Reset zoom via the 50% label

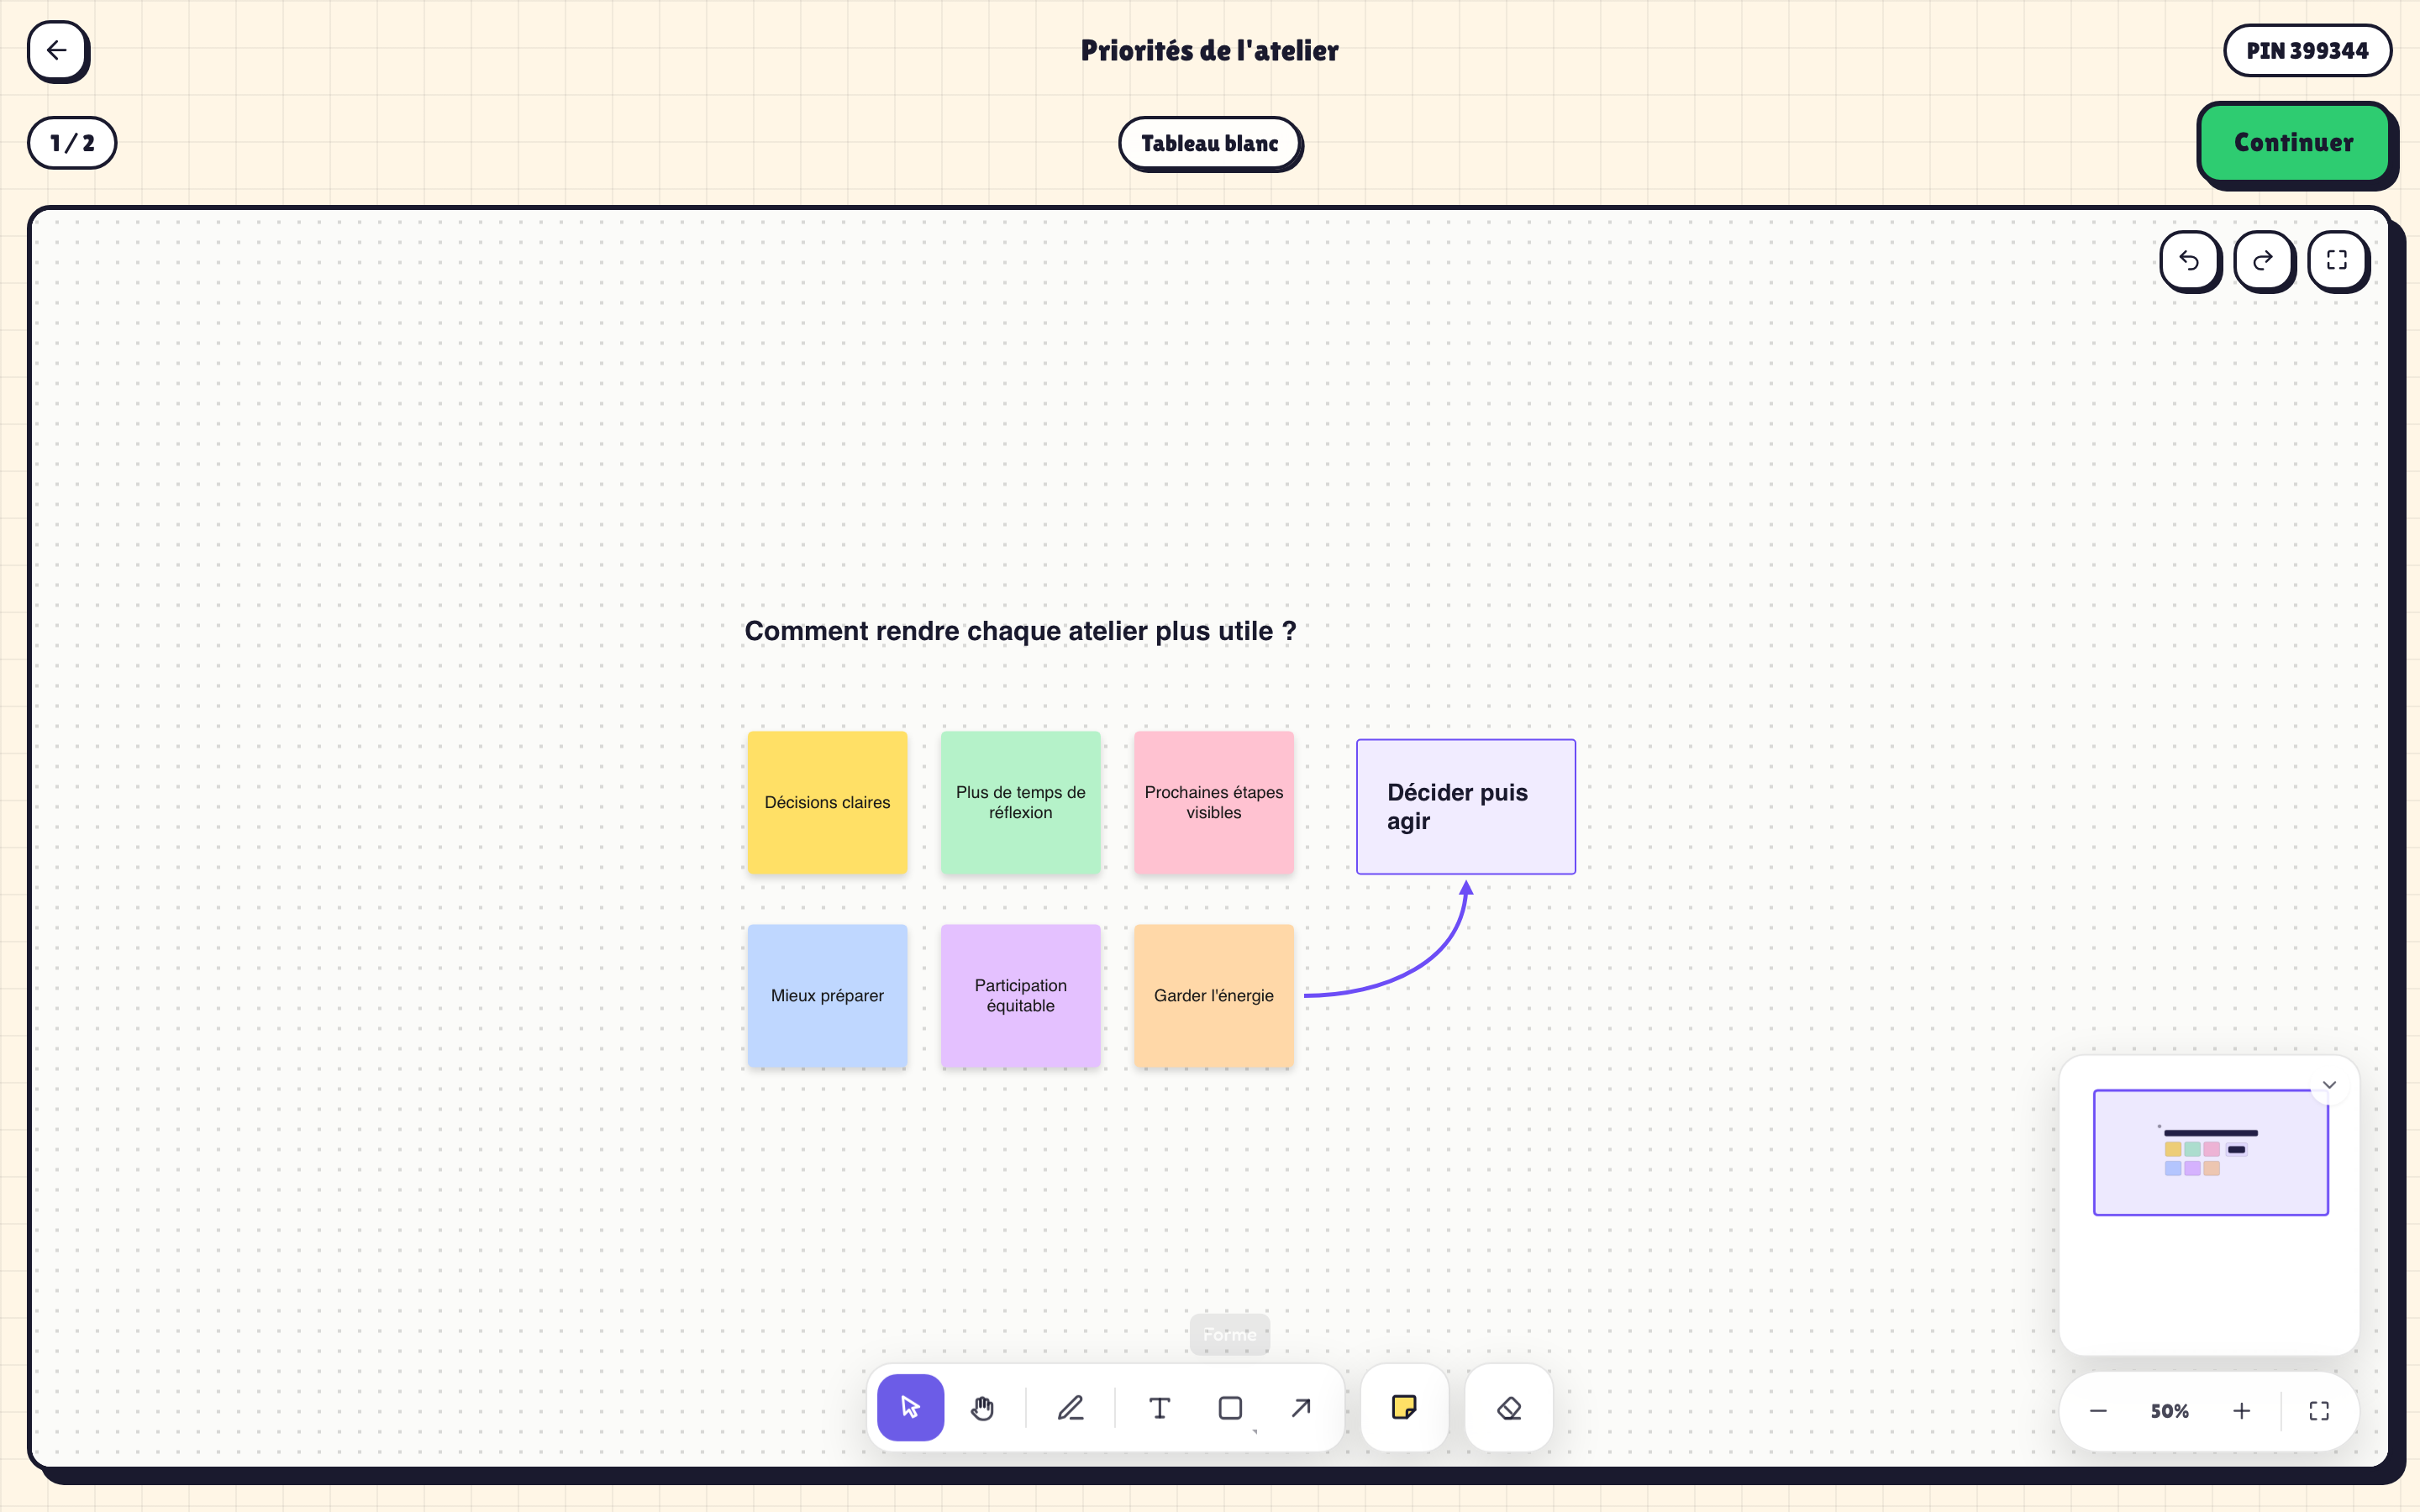2169,1410
